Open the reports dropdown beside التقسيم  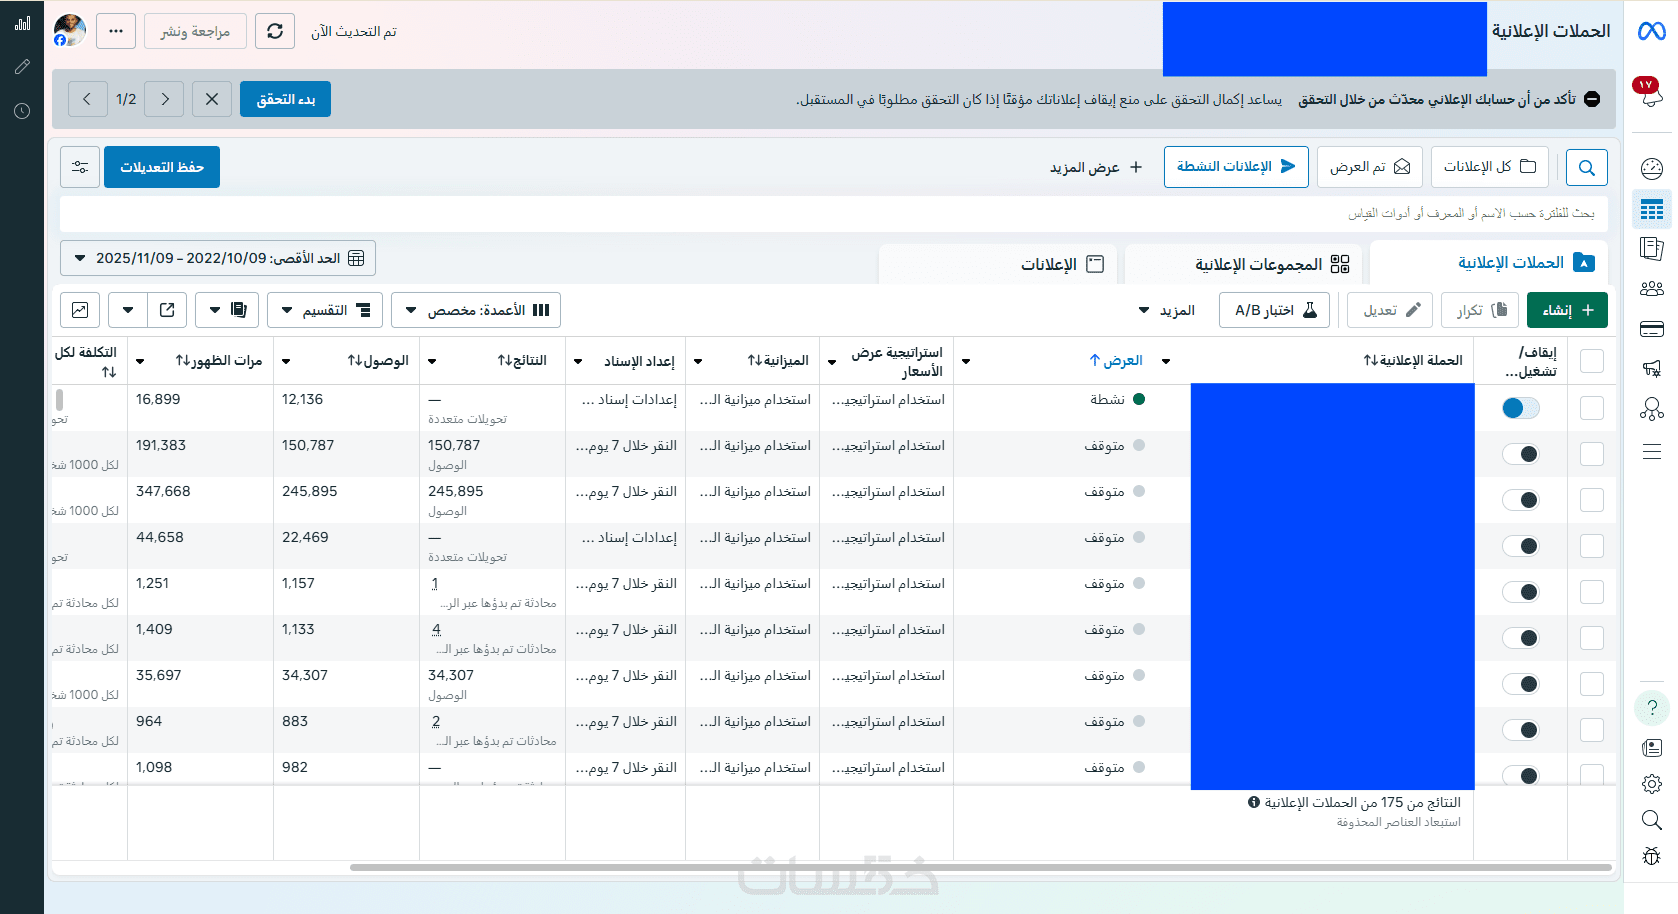tap(227, 310)
